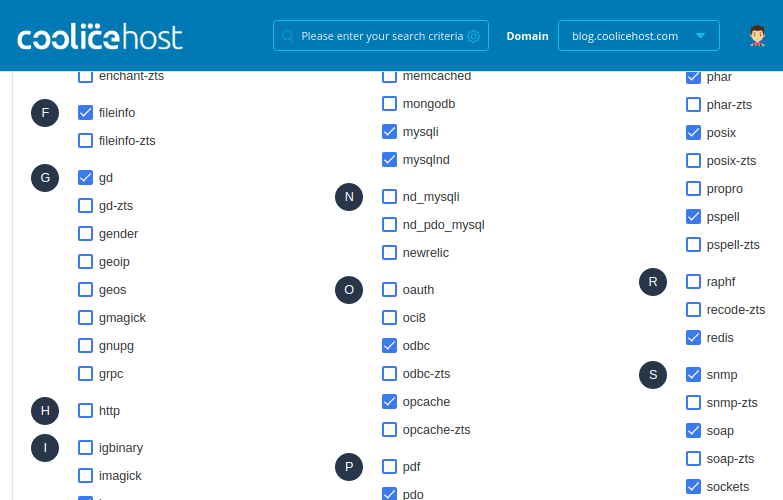Disable the sockets extension
The image size is (783, 500).
point(694,487)
